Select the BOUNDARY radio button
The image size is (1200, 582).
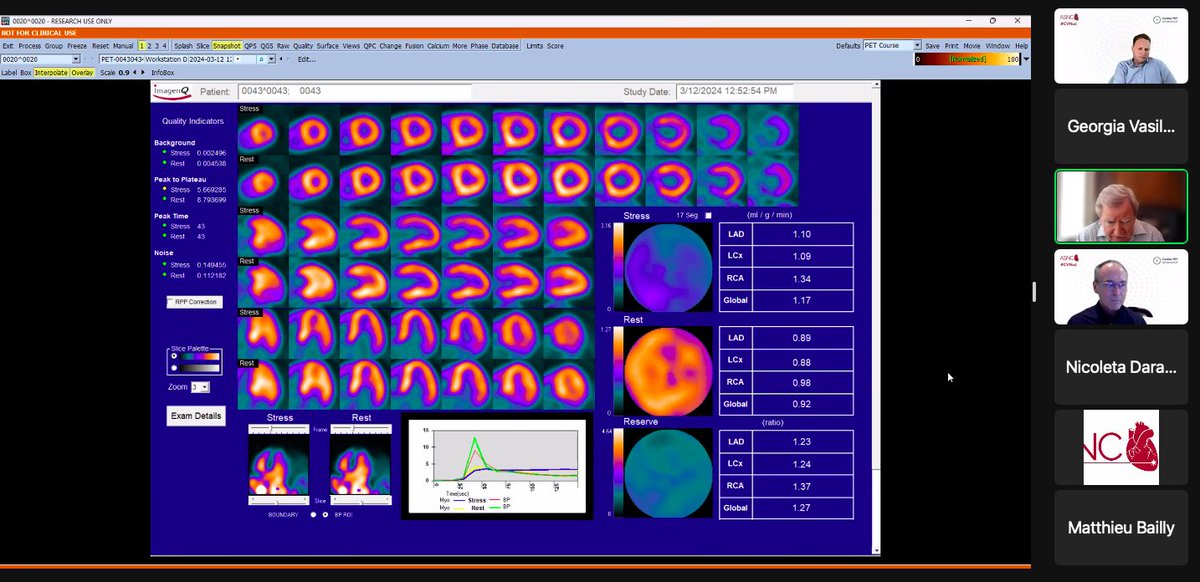(313, 514)
